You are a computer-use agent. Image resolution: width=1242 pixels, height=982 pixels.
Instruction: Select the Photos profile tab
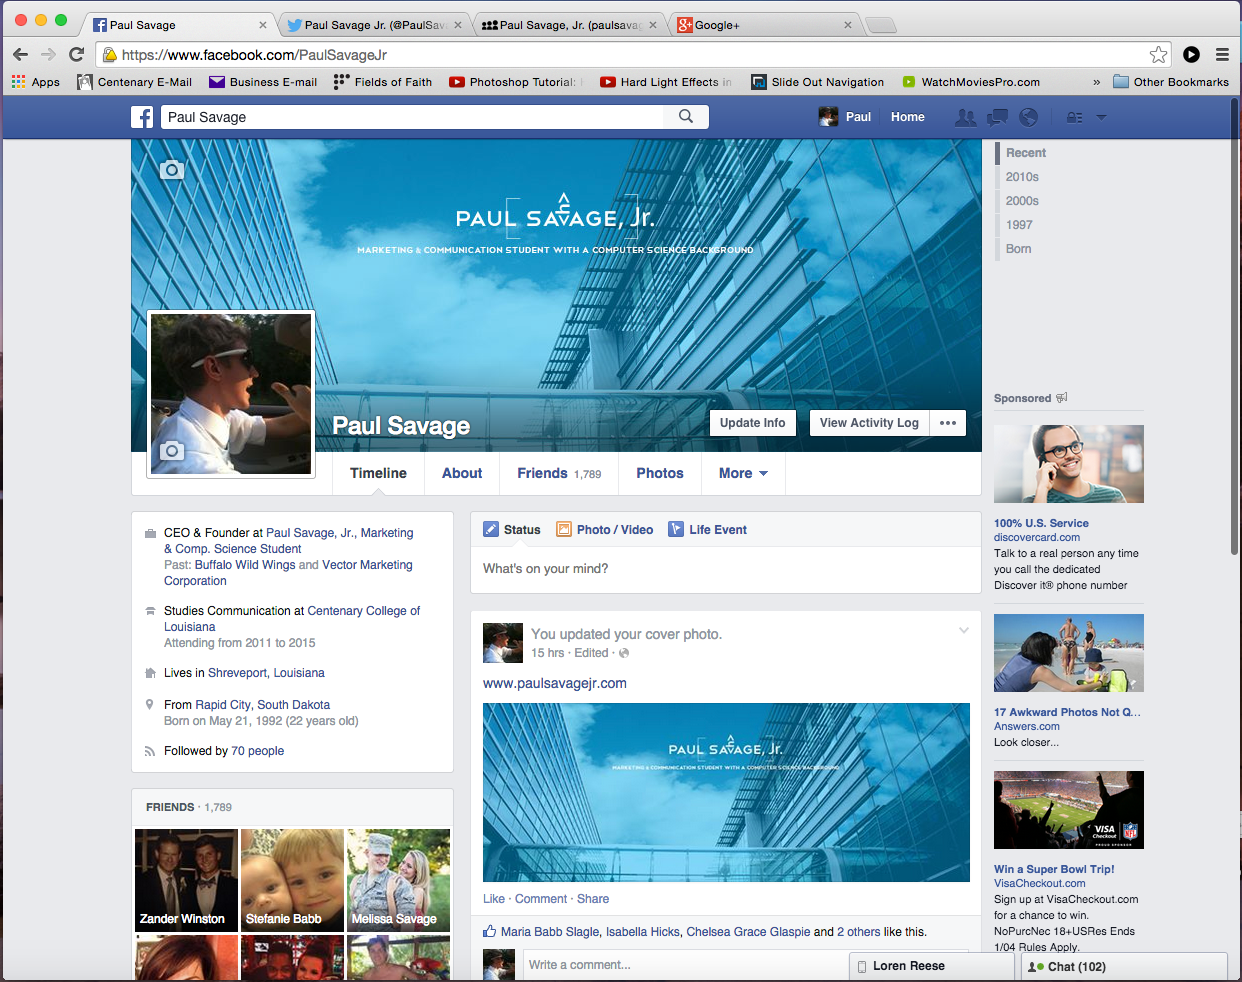pyautogui.click(x=660, y=473)
